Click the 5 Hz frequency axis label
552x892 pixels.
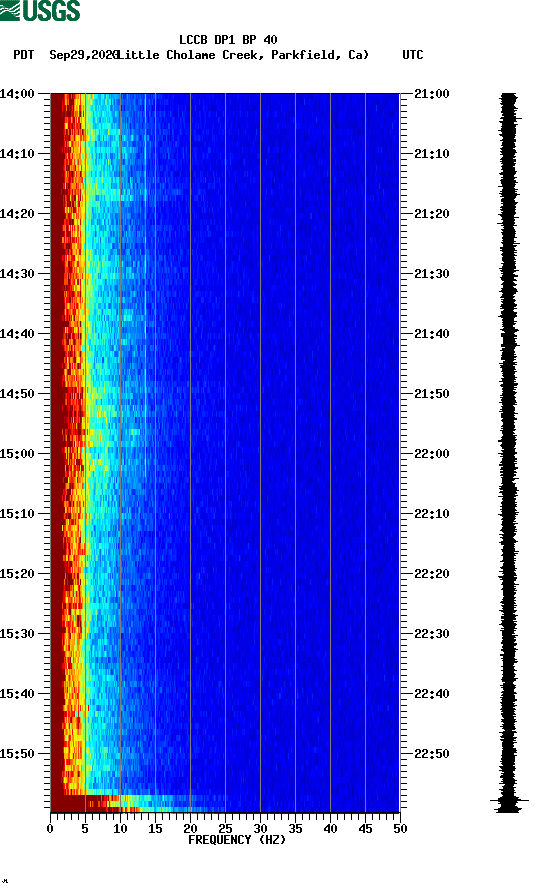coord(85,829)
